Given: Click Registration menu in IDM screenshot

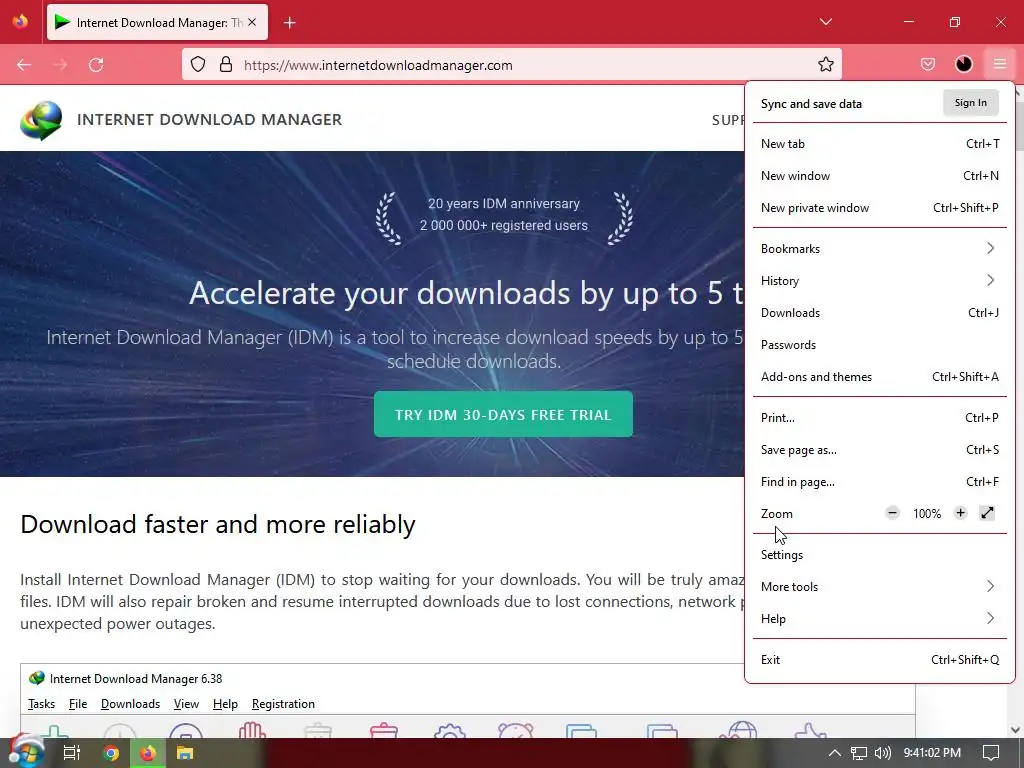Looking at the screenshot, I should click(283, 704).
